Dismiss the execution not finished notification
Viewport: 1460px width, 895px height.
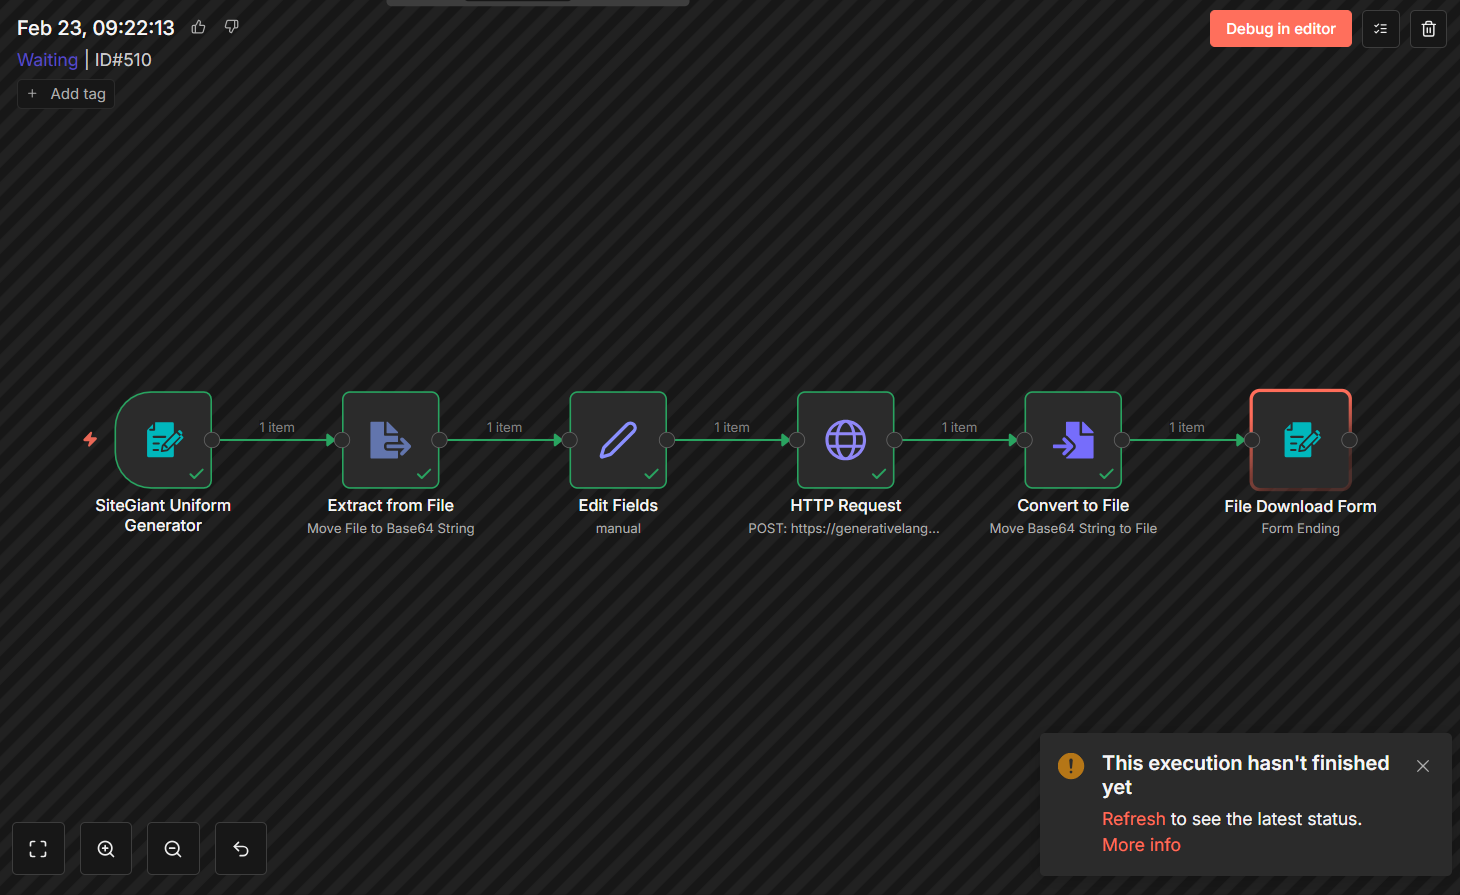[x=1422, y=766]
